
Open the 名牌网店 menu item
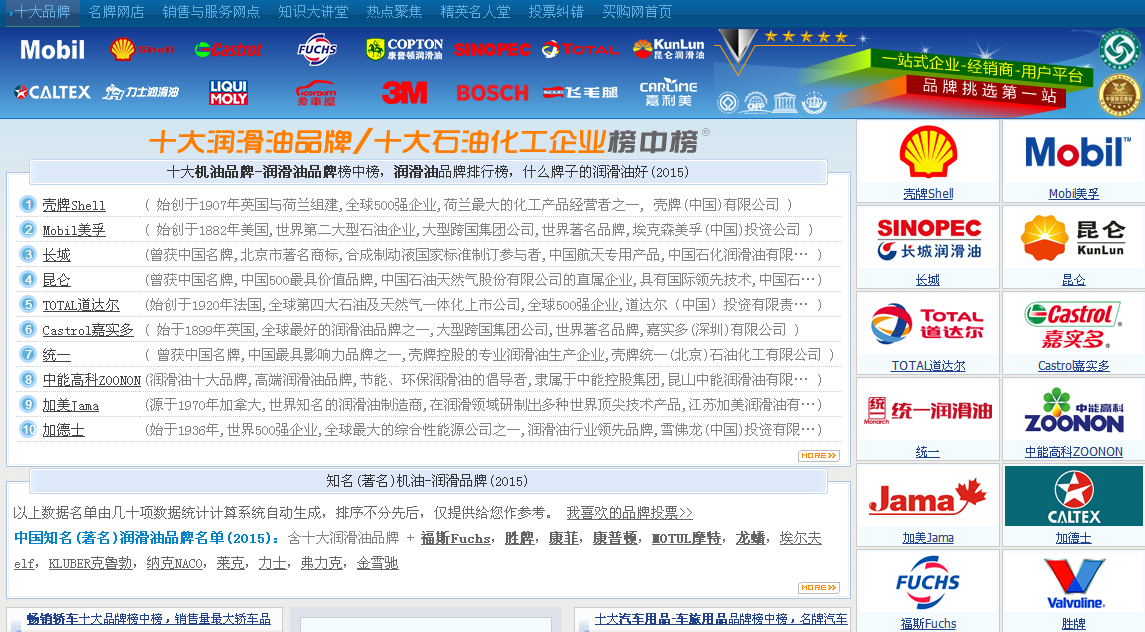pos(116,12)
